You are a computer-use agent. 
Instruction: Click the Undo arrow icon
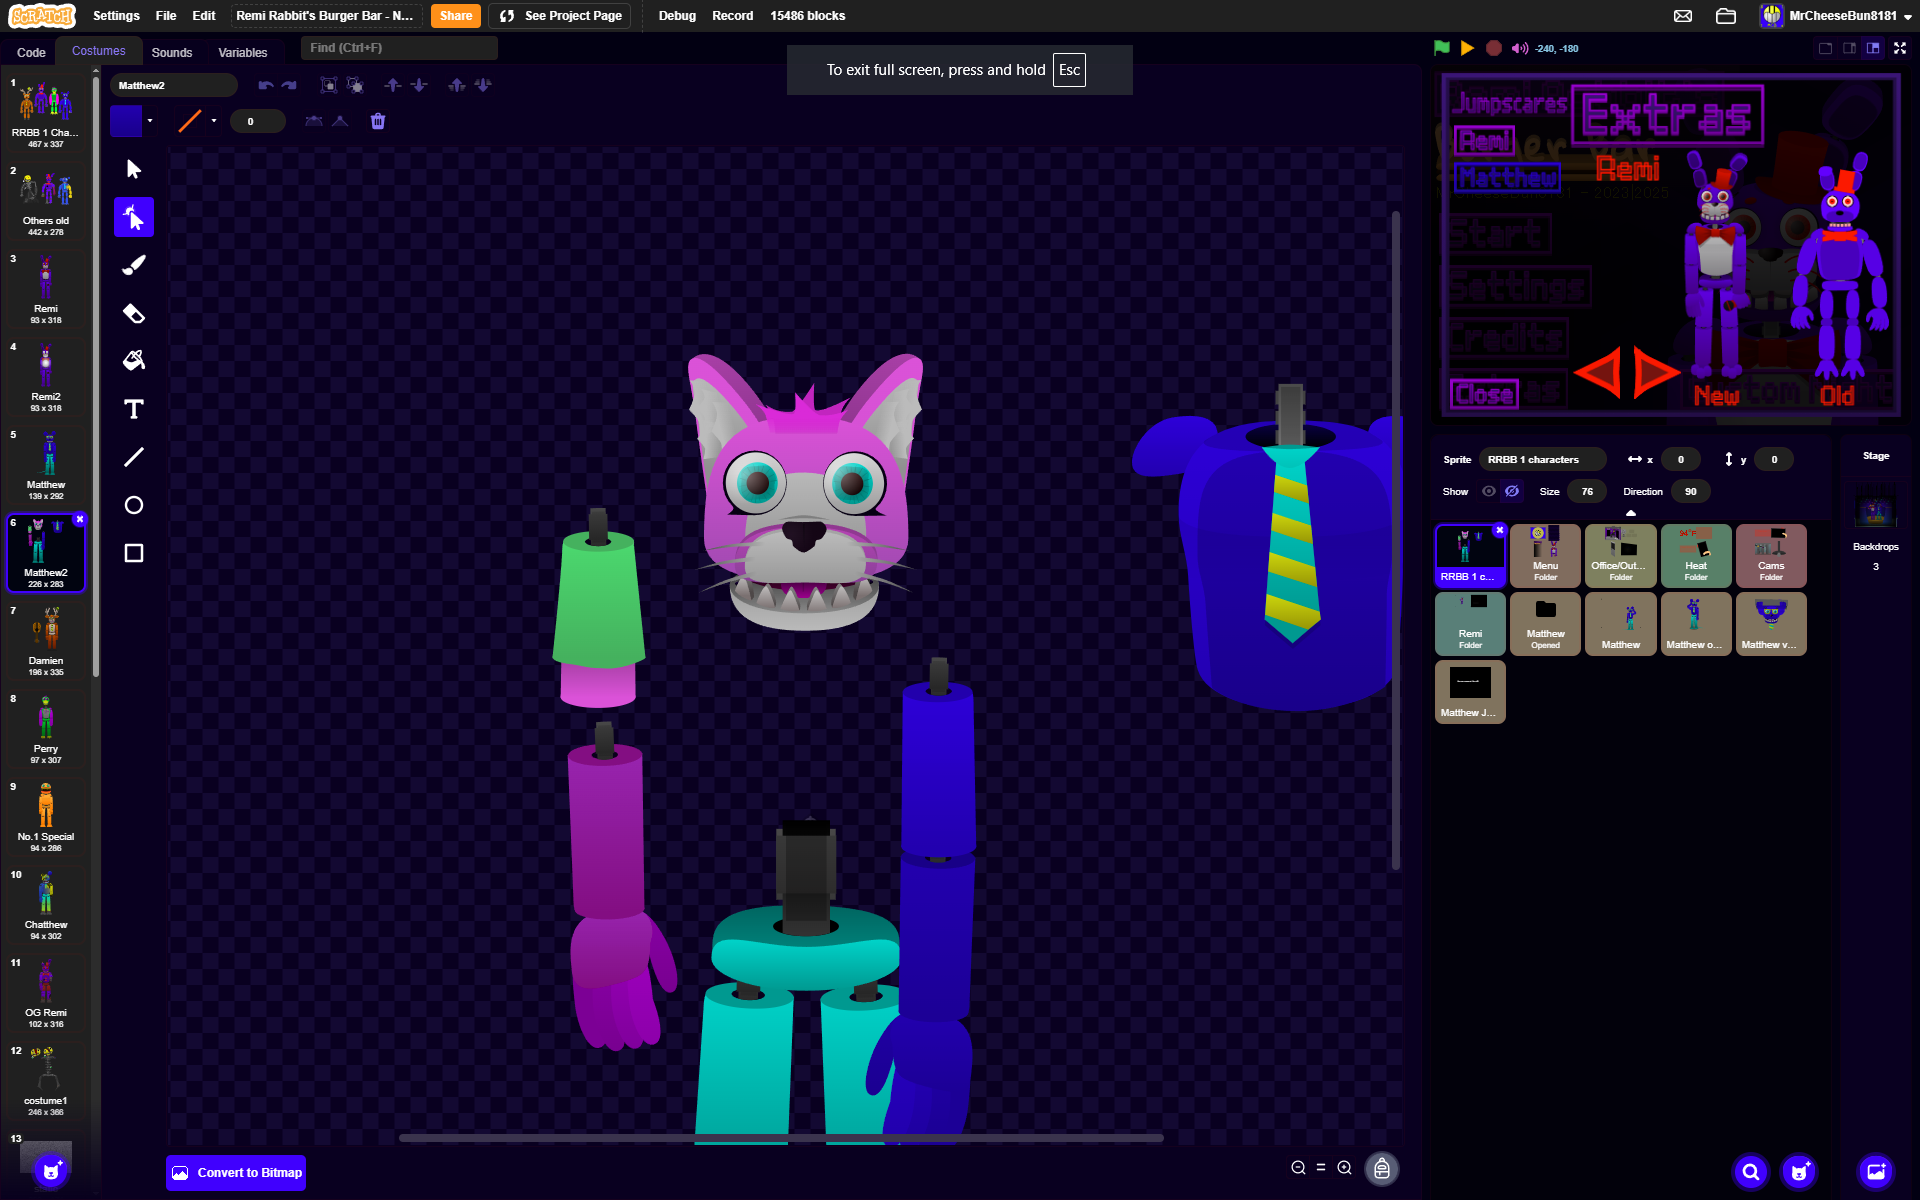[265, 86]
